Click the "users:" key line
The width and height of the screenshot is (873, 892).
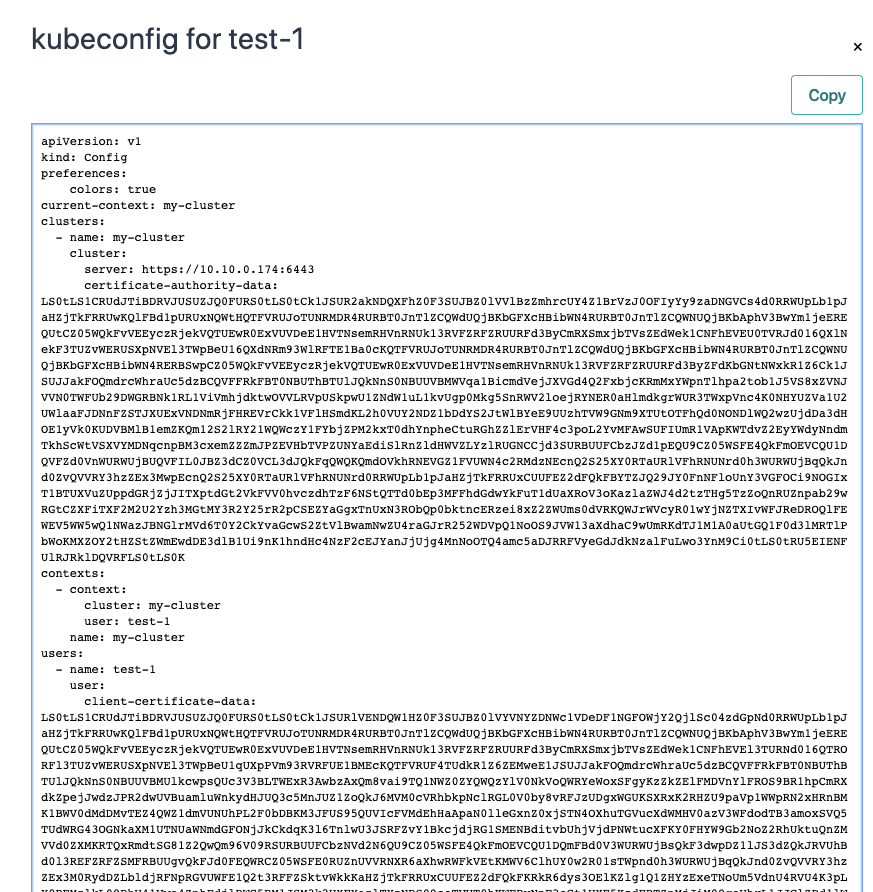(x=62, y=653)
